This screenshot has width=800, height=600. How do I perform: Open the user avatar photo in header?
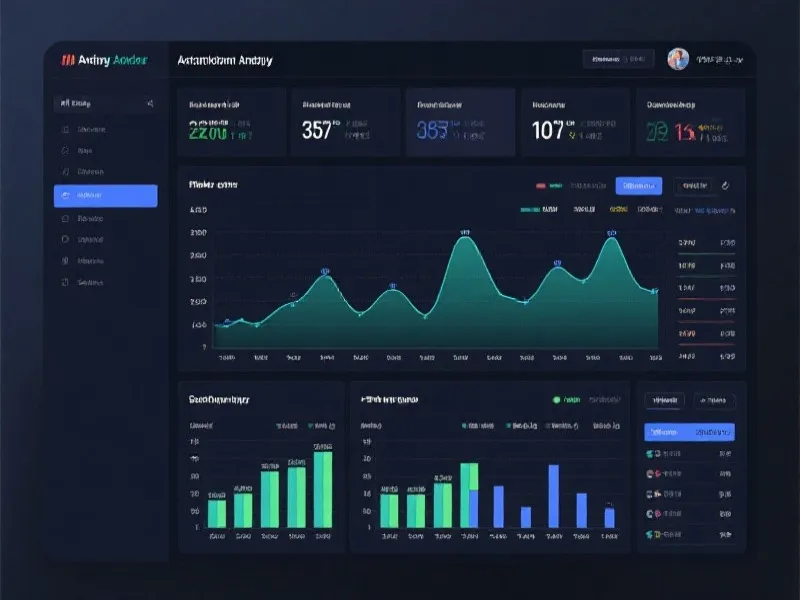(678, 59)
